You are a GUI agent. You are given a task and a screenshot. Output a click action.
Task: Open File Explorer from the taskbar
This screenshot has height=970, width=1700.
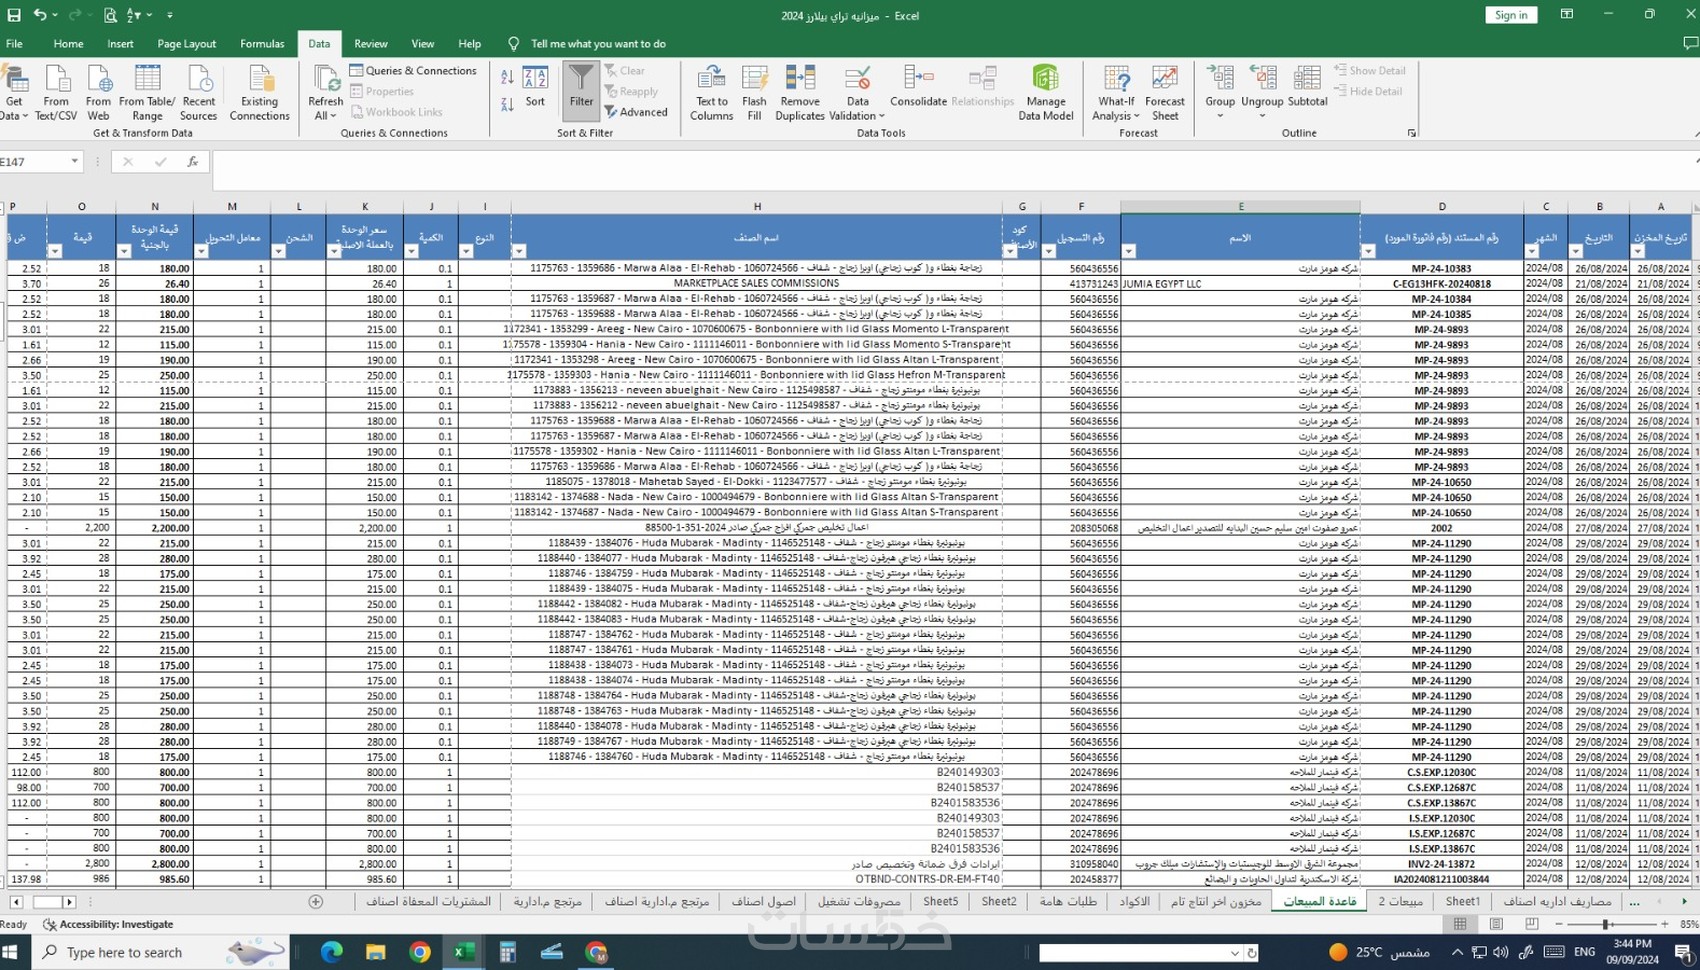click(x=376, y=952)
